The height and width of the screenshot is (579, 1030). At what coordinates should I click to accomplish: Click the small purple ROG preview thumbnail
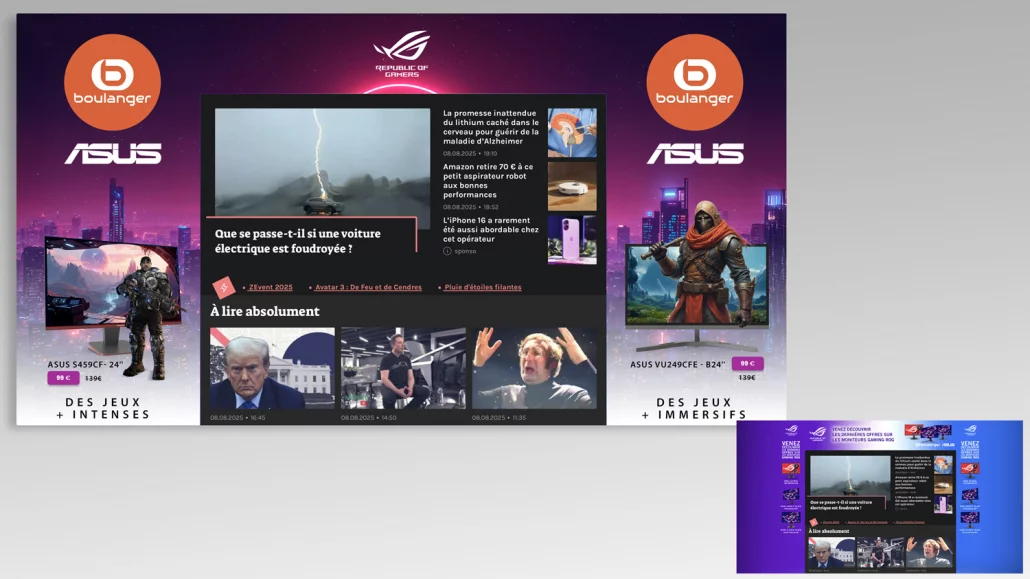(x=879, y=496)
